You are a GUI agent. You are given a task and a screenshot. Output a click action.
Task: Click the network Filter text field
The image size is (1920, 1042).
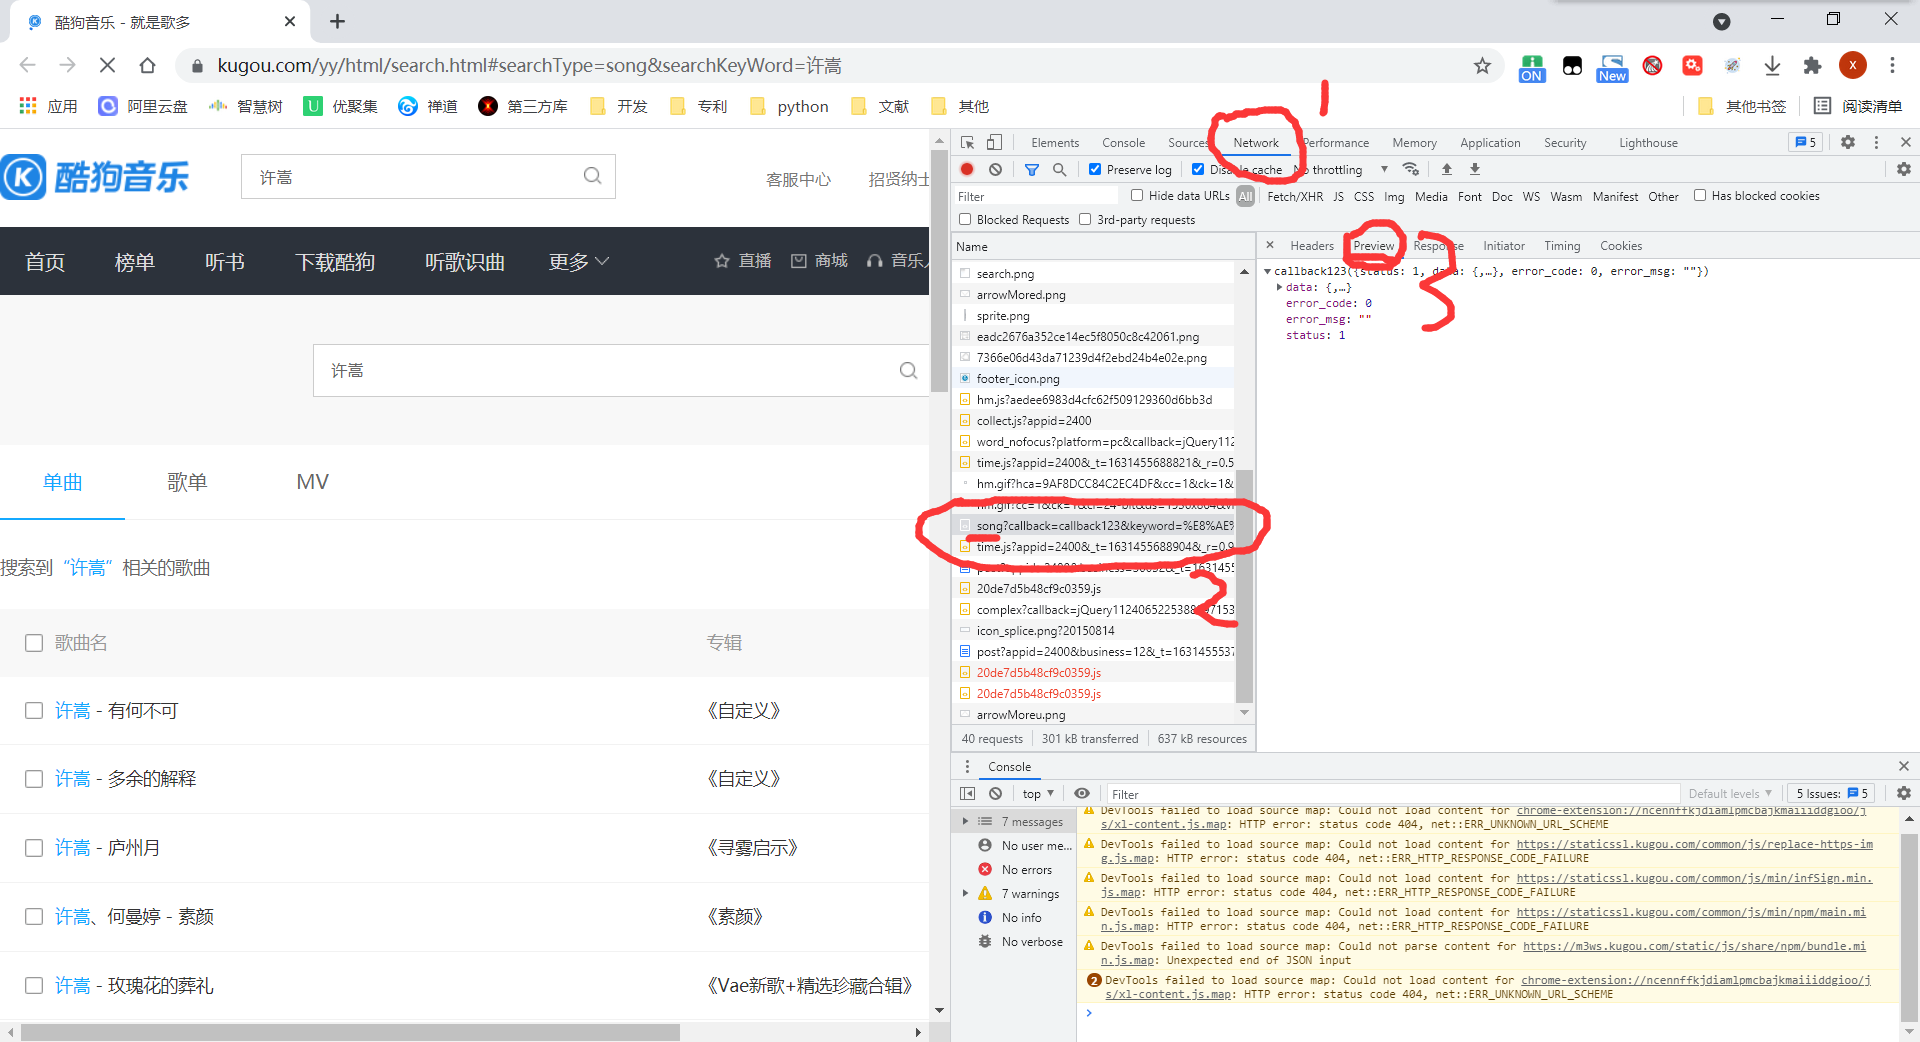coord(1037,196)
